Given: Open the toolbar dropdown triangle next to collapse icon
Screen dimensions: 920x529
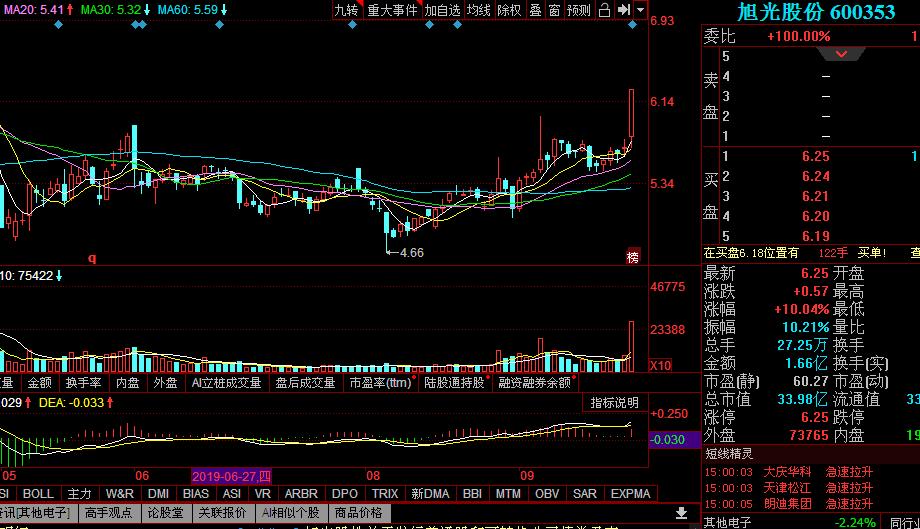Looking at the screenshot, I should (639, 10).
